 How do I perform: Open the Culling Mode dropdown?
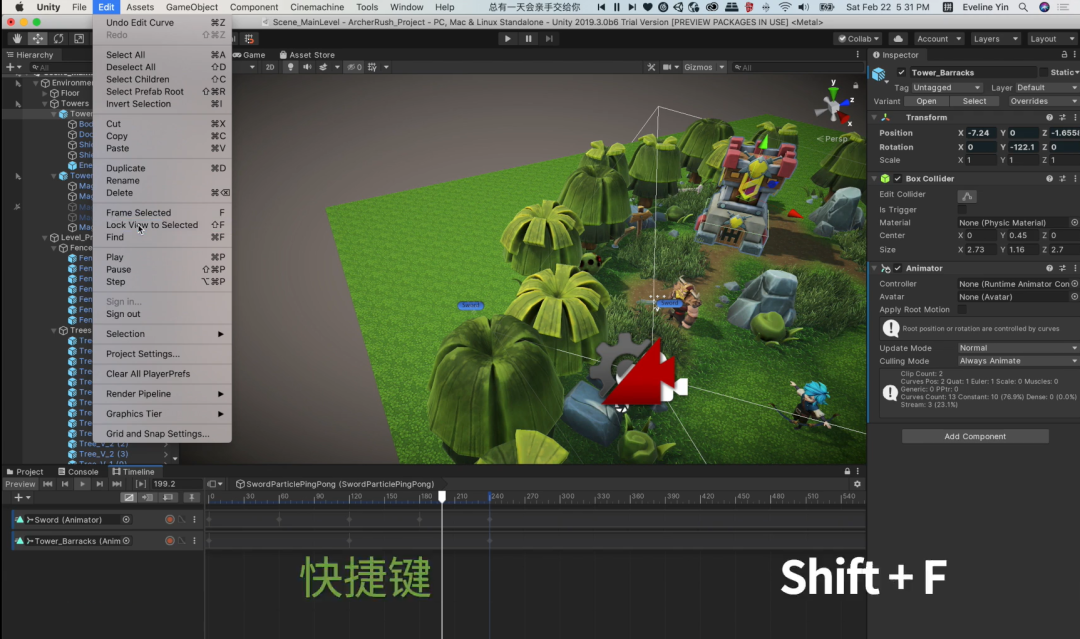[x=1017, y=361]
